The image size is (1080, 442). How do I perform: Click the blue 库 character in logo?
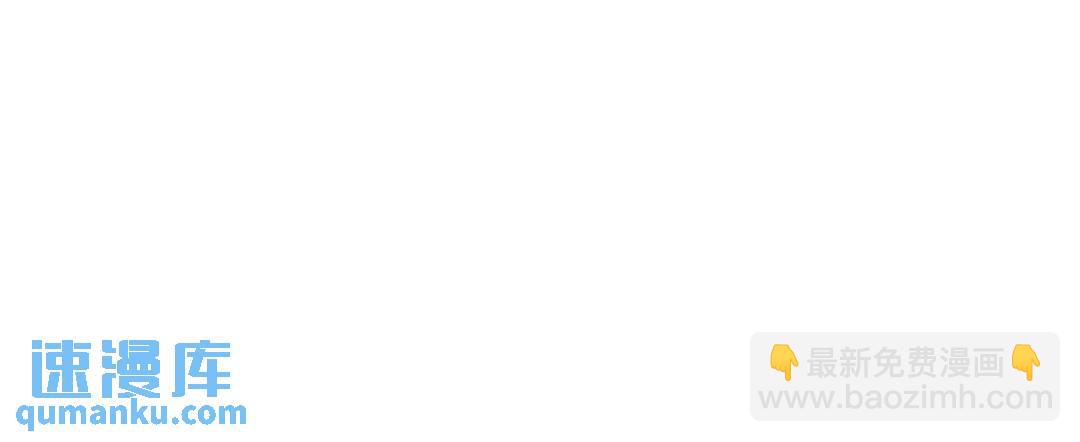tap(201, 369)
